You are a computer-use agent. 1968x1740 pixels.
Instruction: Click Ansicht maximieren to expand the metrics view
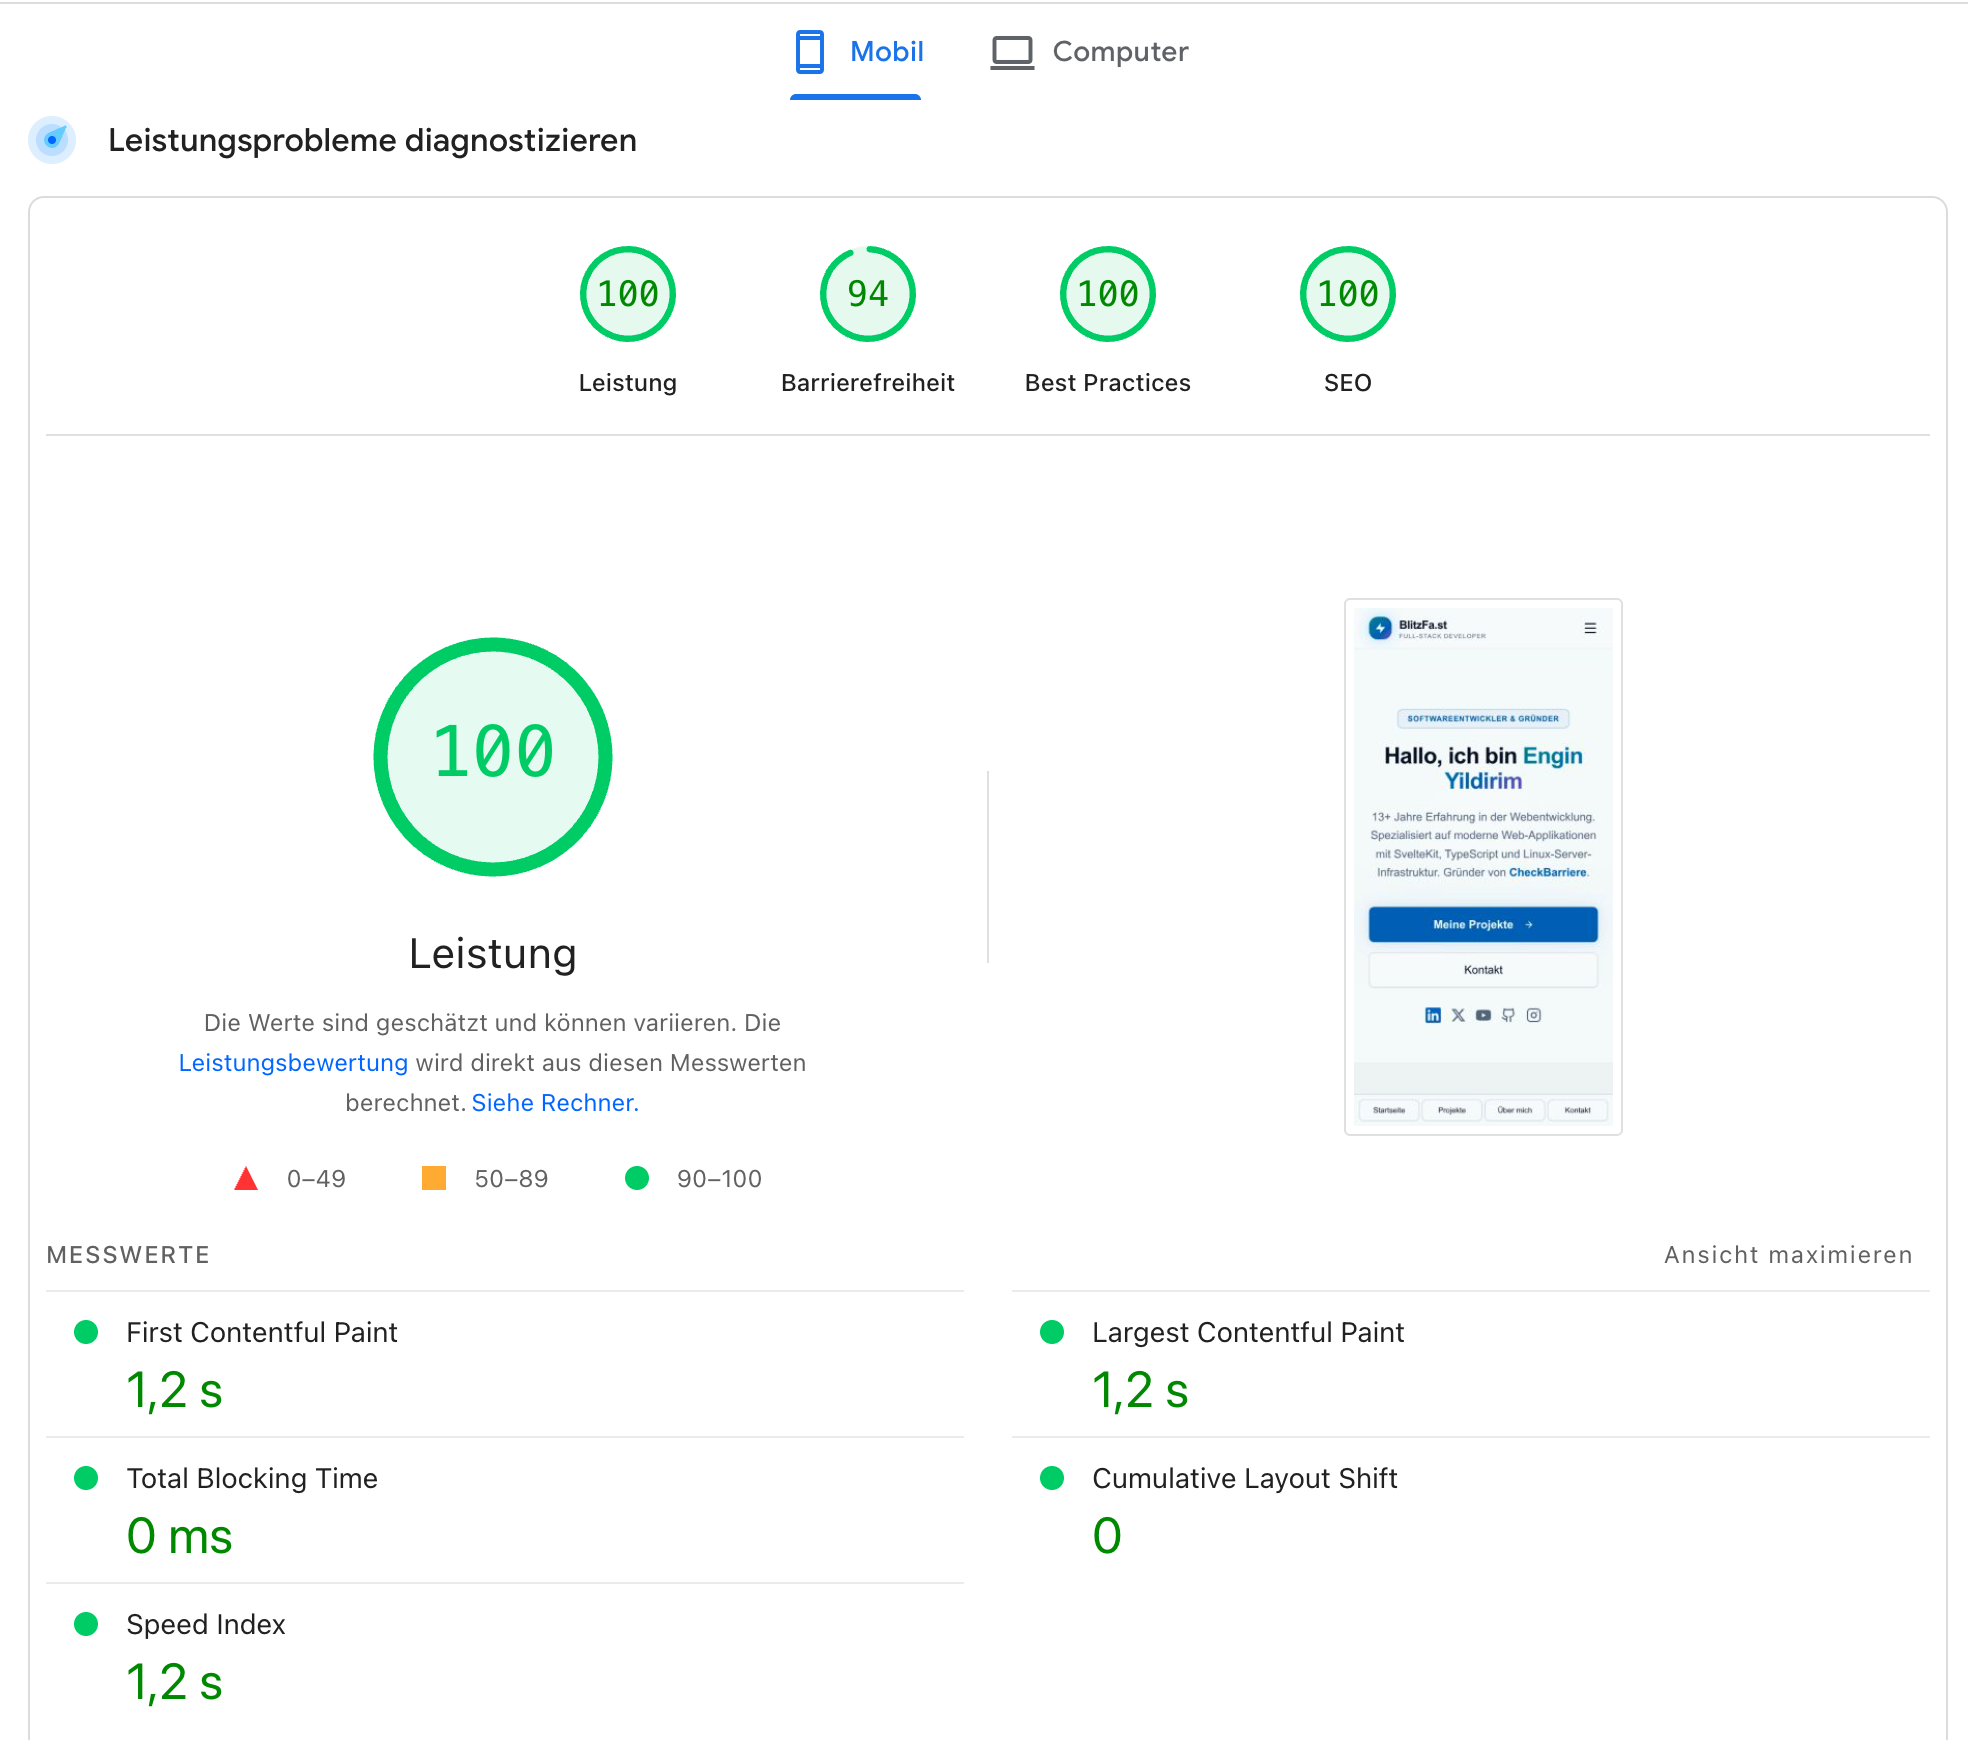point(1789,1254)
